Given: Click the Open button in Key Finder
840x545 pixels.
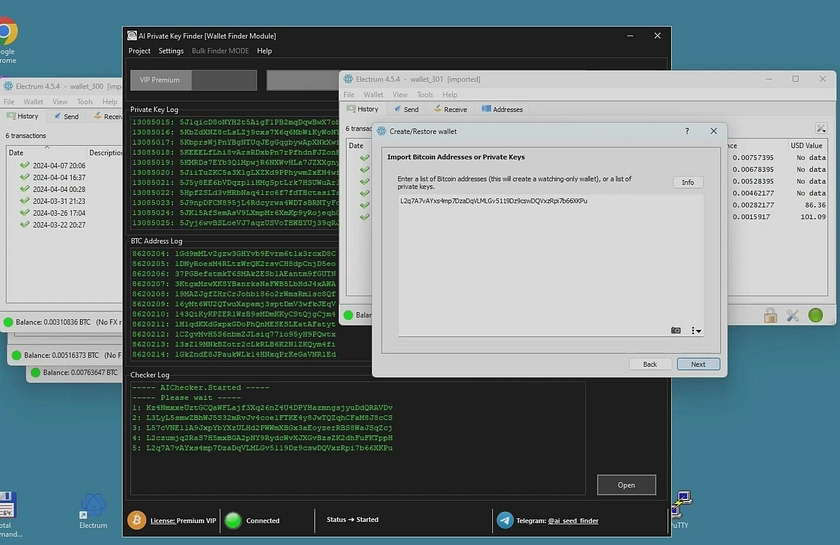Looking at the screenshot, I should (626, 485).
